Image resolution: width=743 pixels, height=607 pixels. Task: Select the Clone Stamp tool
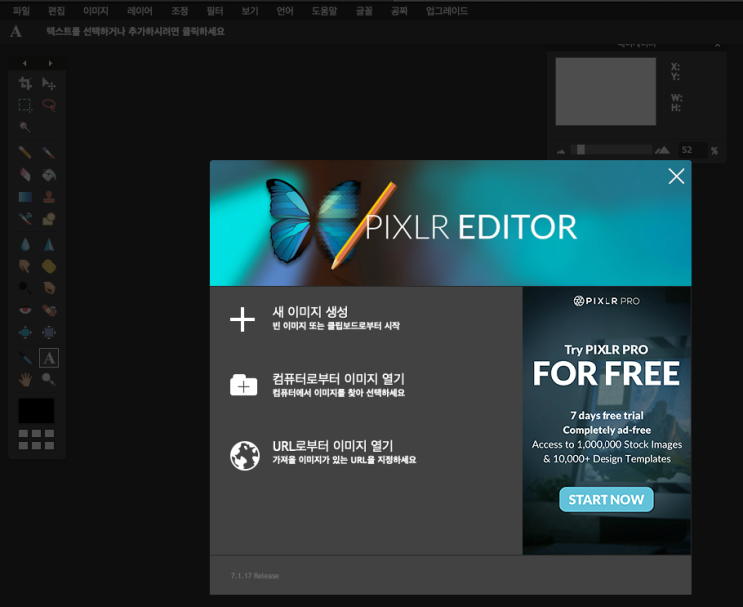49,197
